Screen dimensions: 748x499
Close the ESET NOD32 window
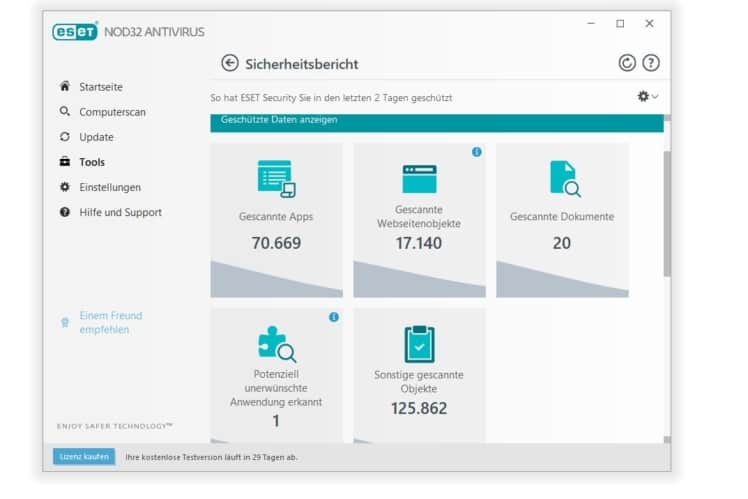pyautogui.click(x=649, y=23)
